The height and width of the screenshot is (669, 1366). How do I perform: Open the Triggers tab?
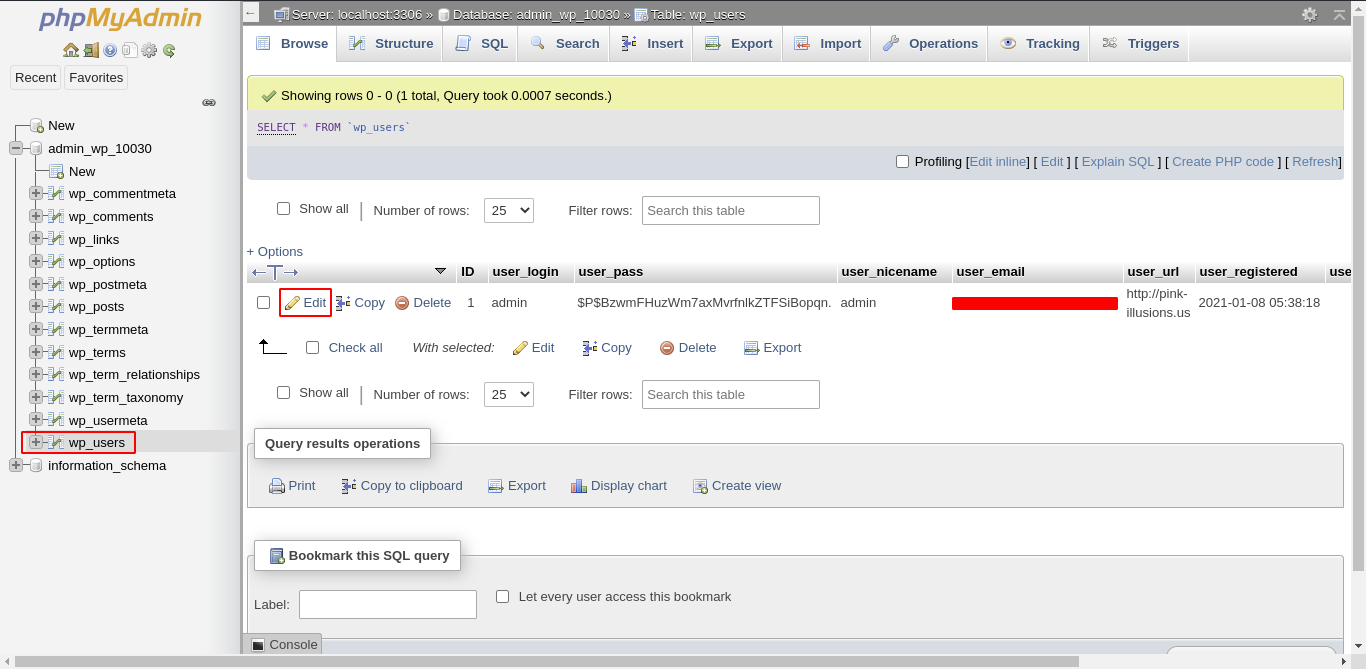(1140, 44)
